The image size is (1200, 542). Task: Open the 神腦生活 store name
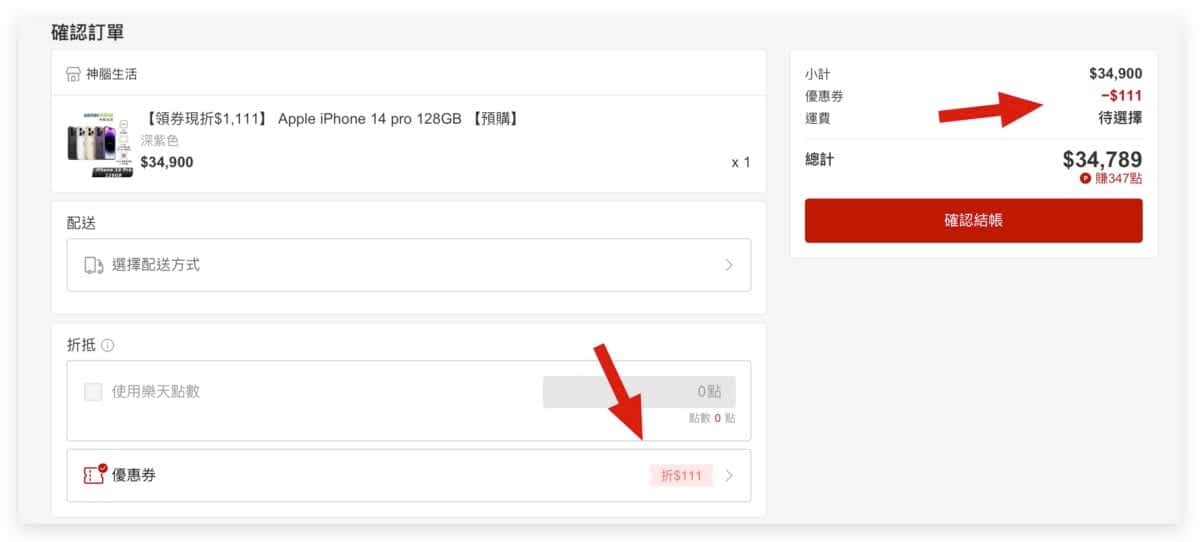pos(111,74)
